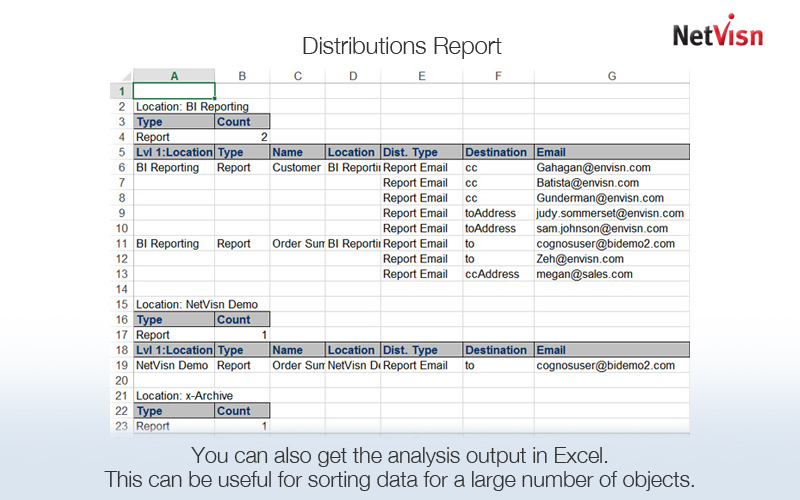Click the 'Count' header in row 16
The width and height of the screenshot is (800, 500).
pyautogui.click(x=242, y=319)
